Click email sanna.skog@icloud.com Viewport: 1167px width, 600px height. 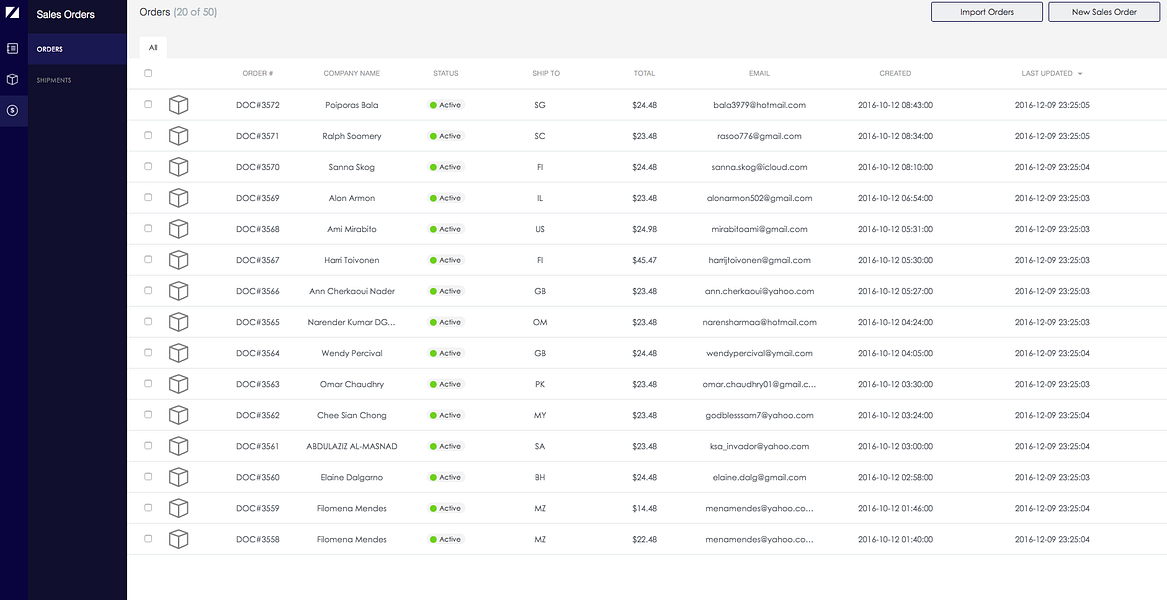(759, 167)
